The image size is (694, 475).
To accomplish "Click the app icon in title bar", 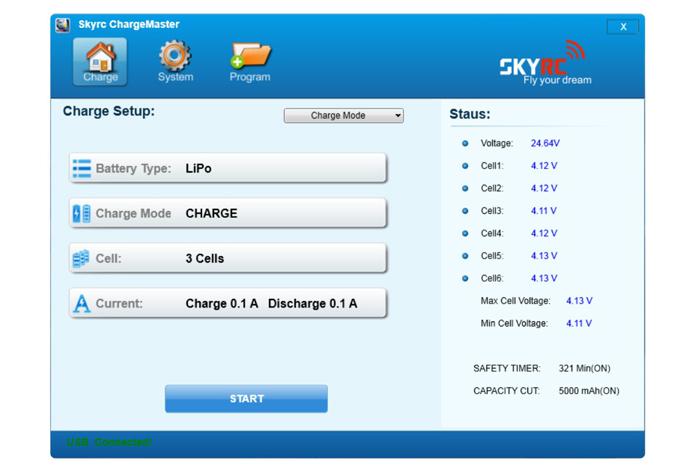I will (x=62, y=24).
